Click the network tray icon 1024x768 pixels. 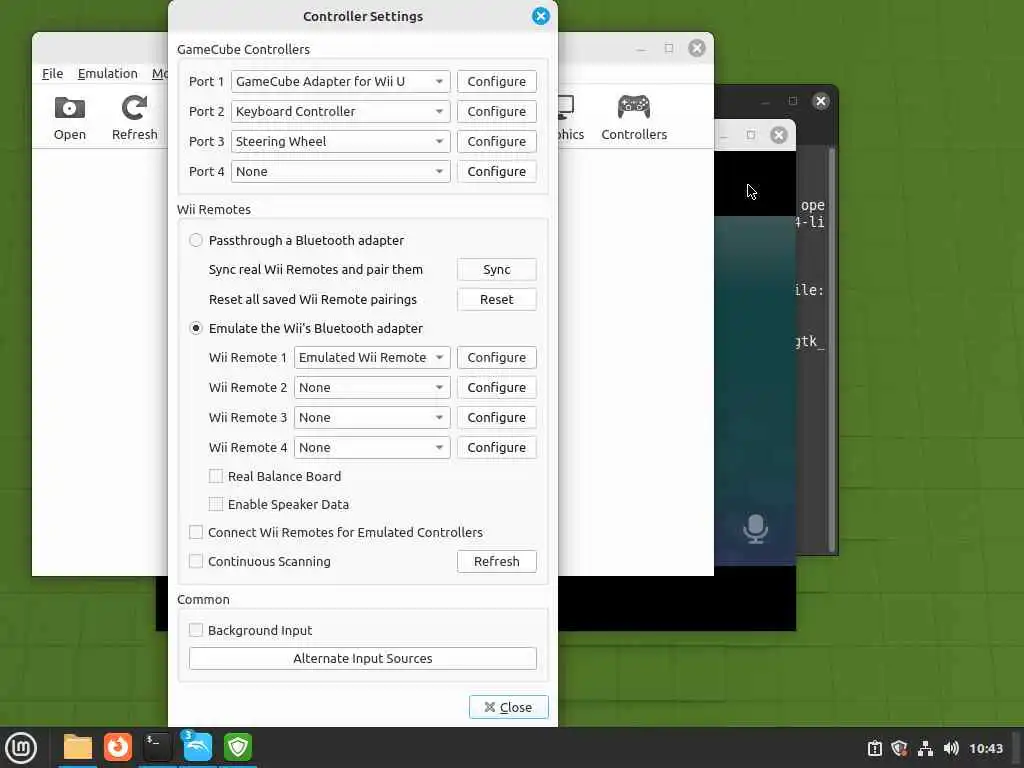pos(925,748)
